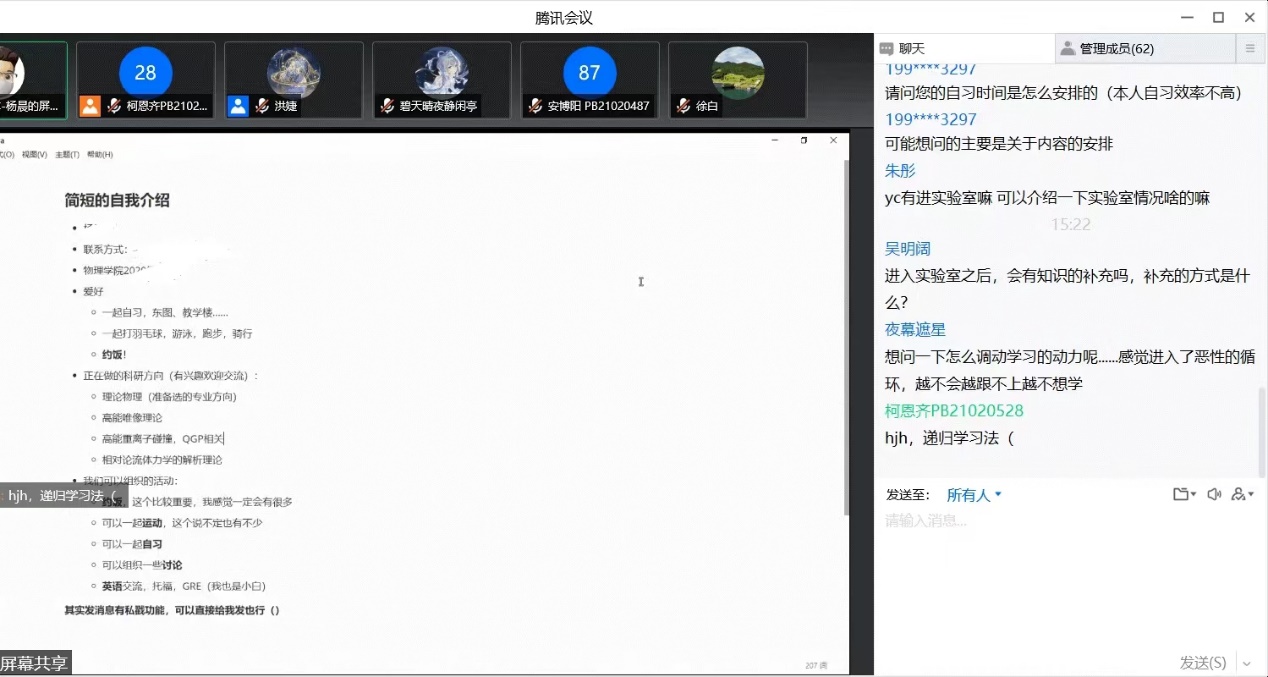
Task: Click the line 高能重离子碰撞，QGP相关
Action: click(x=164, y=438)
